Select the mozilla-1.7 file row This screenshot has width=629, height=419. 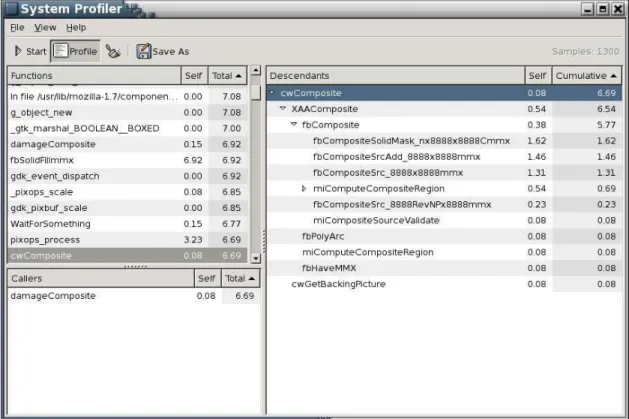128,96
